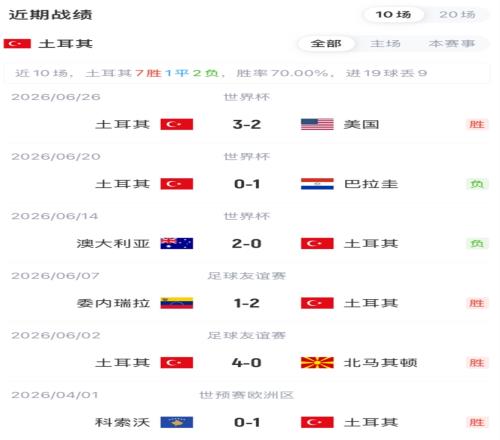Select the 10场 toggle option
The image size is (500, 440).
pos(393,15)
